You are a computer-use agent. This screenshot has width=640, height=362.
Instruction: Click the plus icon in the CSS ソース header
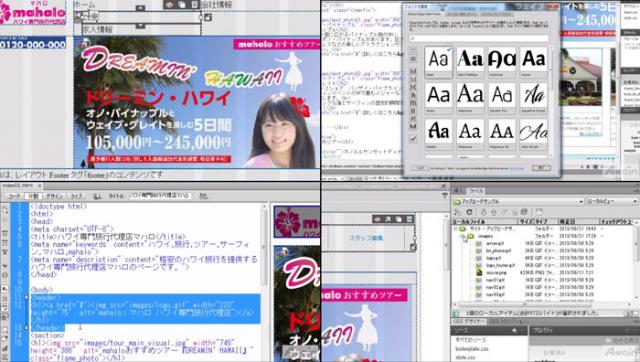point(514,330)
